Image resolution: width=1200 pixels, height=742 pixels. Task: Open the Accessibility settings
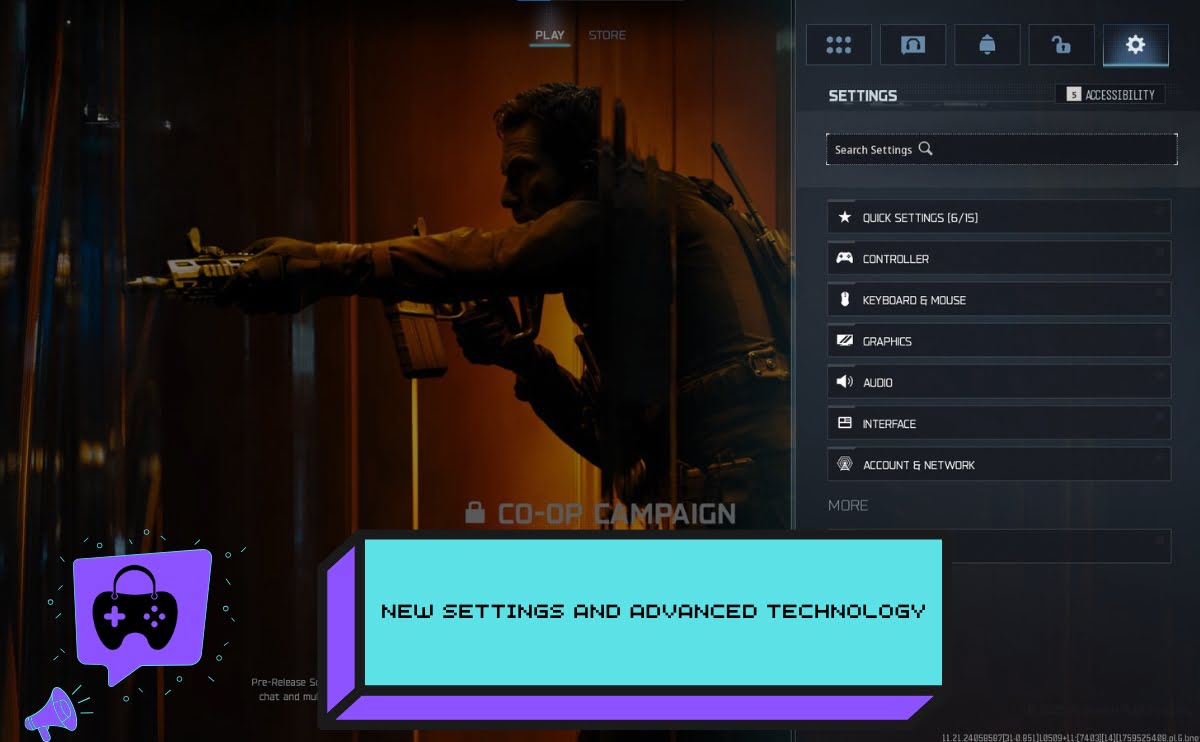click(x=1110, y=93)
